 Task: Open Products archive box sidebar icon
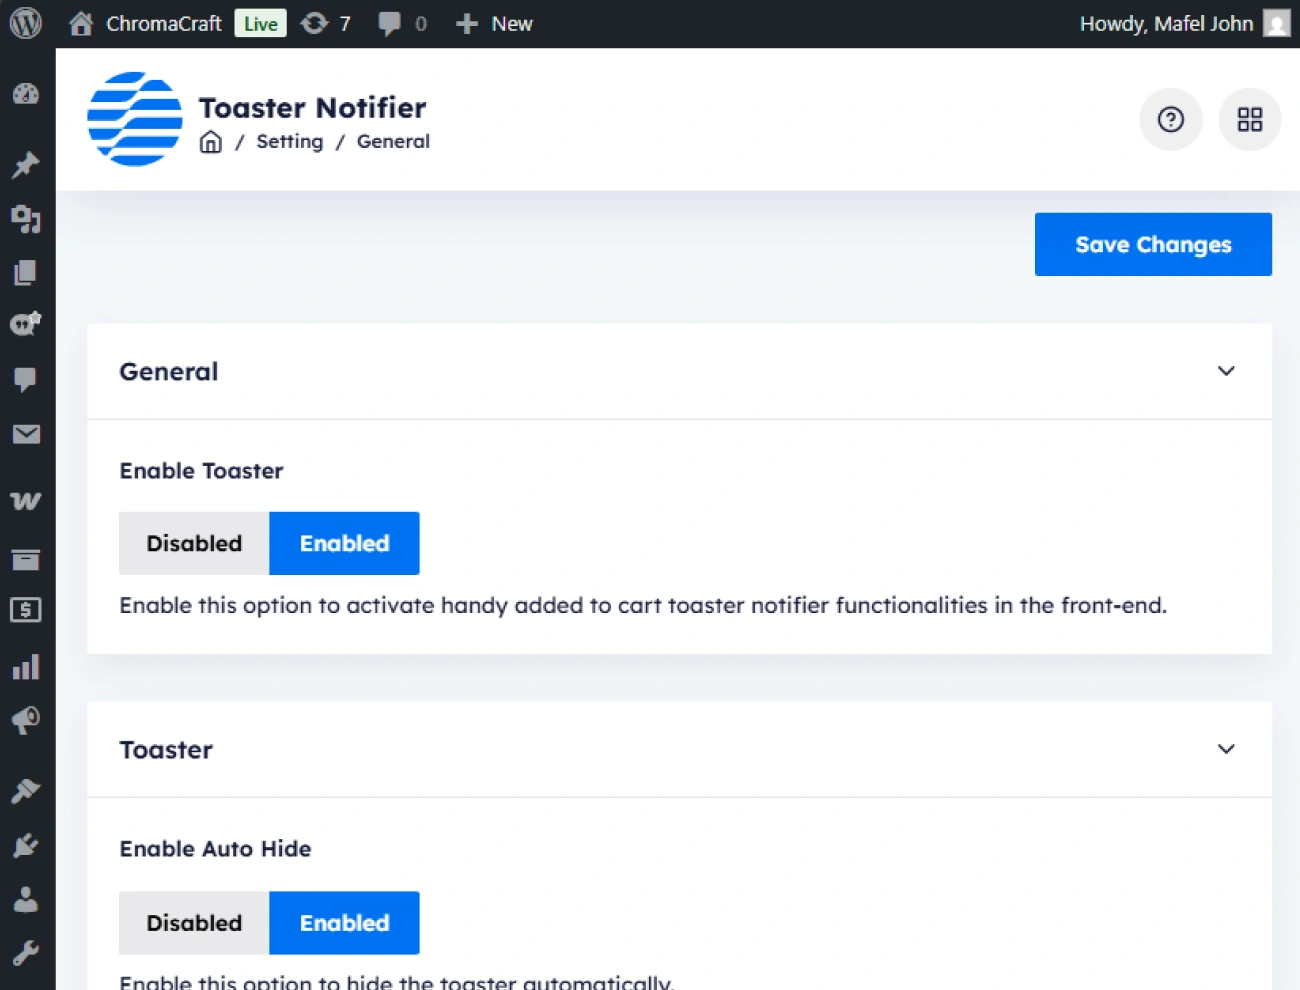pyautogui.click(x=26, y=559)
